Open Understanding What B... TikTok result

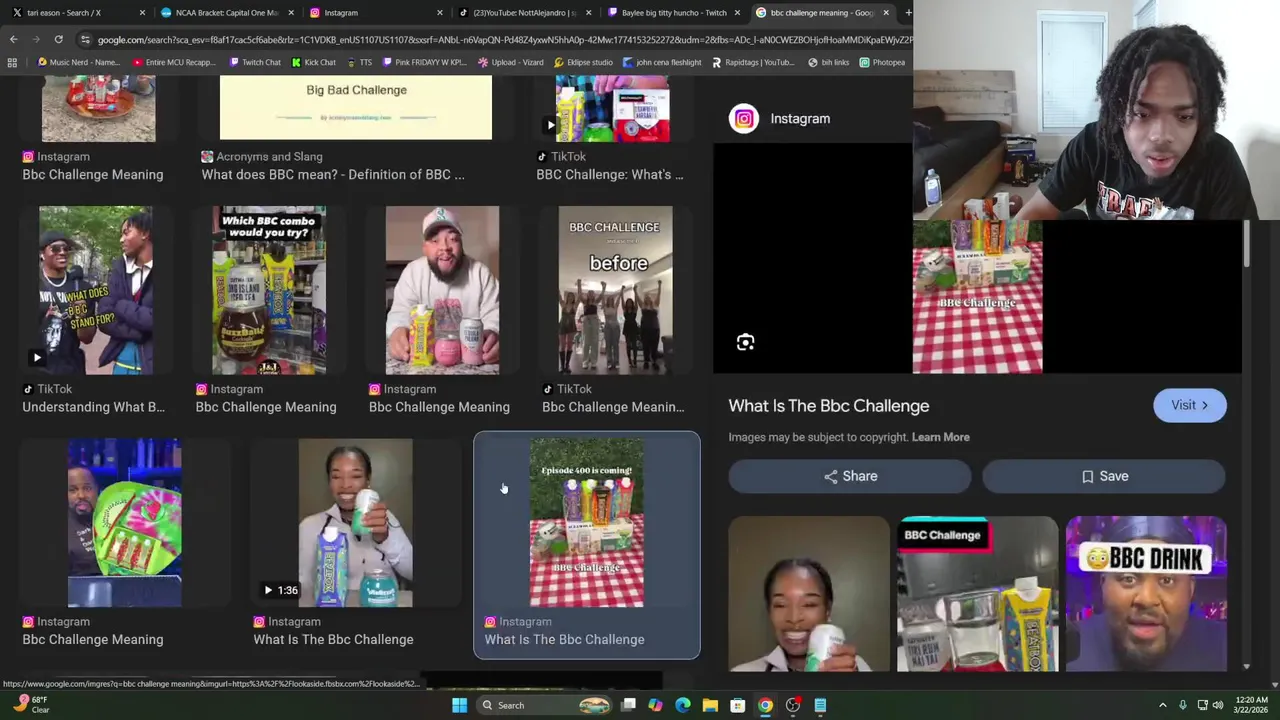click(94, 407)
